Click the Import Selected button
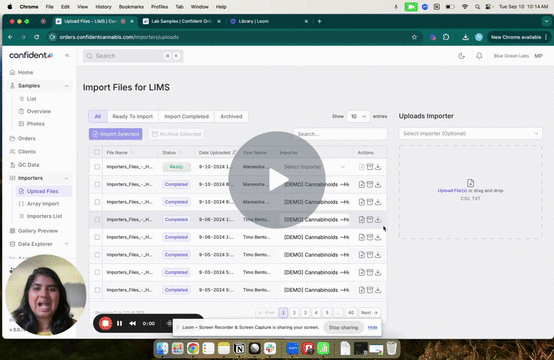 116,134
